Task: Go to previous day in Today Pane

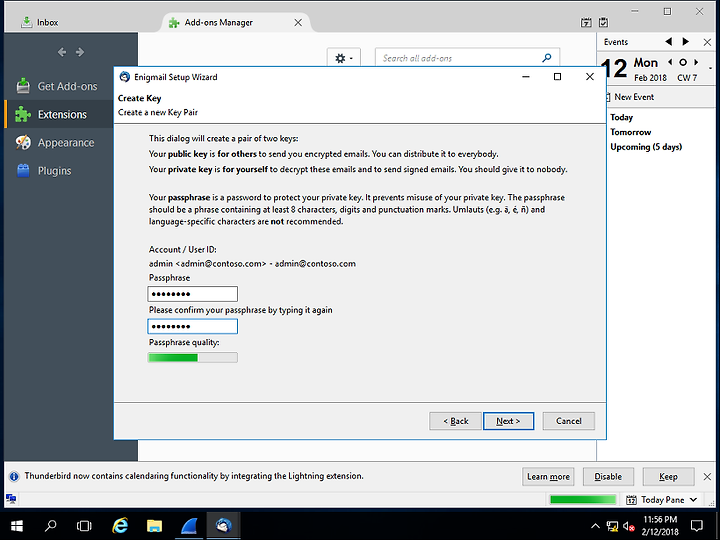Action: [670, 62]
